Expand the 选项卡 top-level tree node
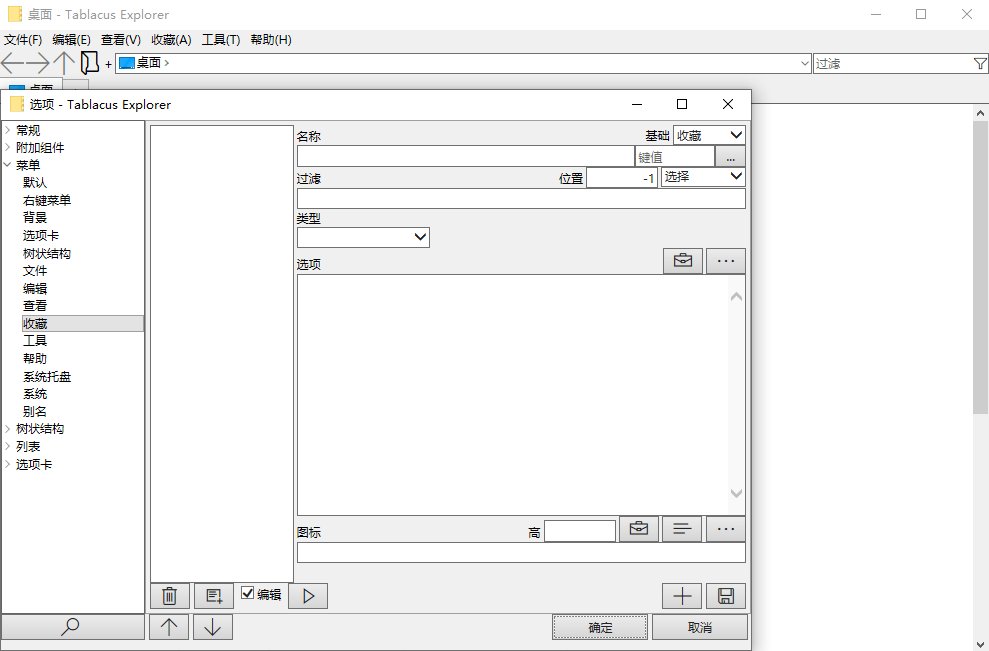Screen dimensions: 989x651 tap(8, 464)
